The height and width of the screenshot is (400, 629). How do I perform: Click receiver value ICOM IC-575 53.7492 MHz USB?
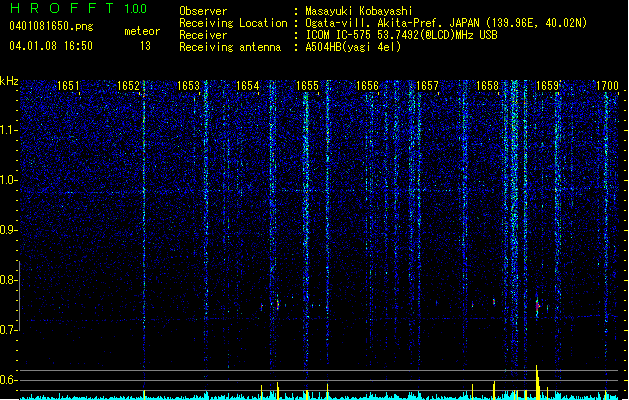pyautogui.click(x=401, y=35)
